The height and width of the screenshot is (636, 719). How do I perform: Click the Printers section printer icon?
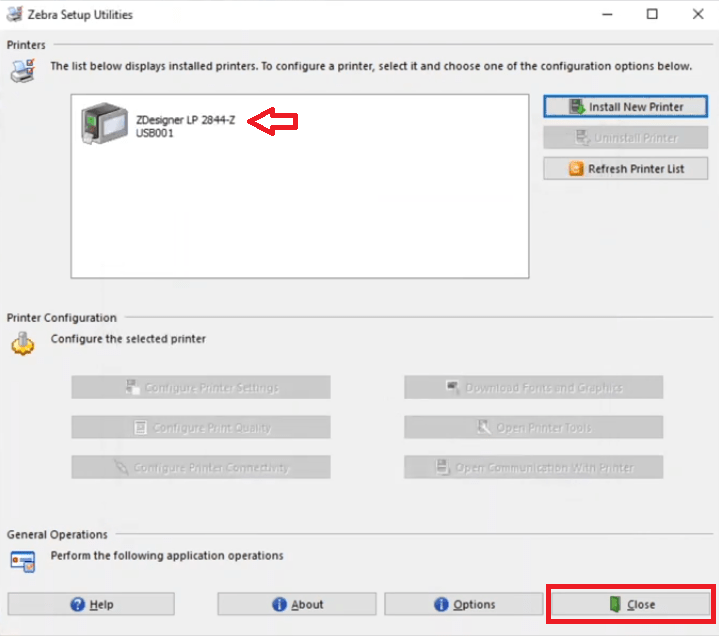(x=23, y=71)
